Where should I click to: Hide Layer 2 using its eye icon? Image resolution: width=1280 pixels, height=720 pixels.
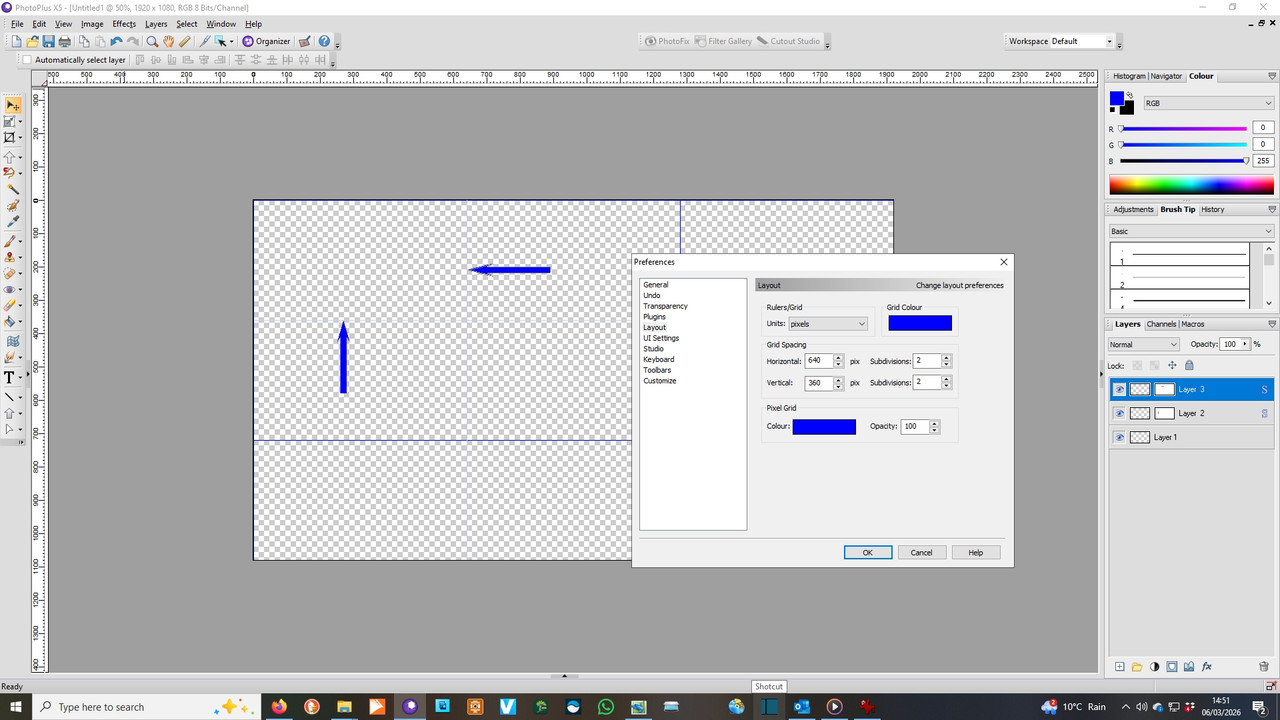(1119, 414)
